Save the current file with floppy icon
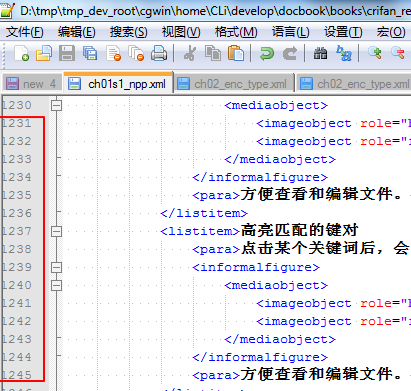The width and height of the screenshot is (411, 391). coord(67,53)
